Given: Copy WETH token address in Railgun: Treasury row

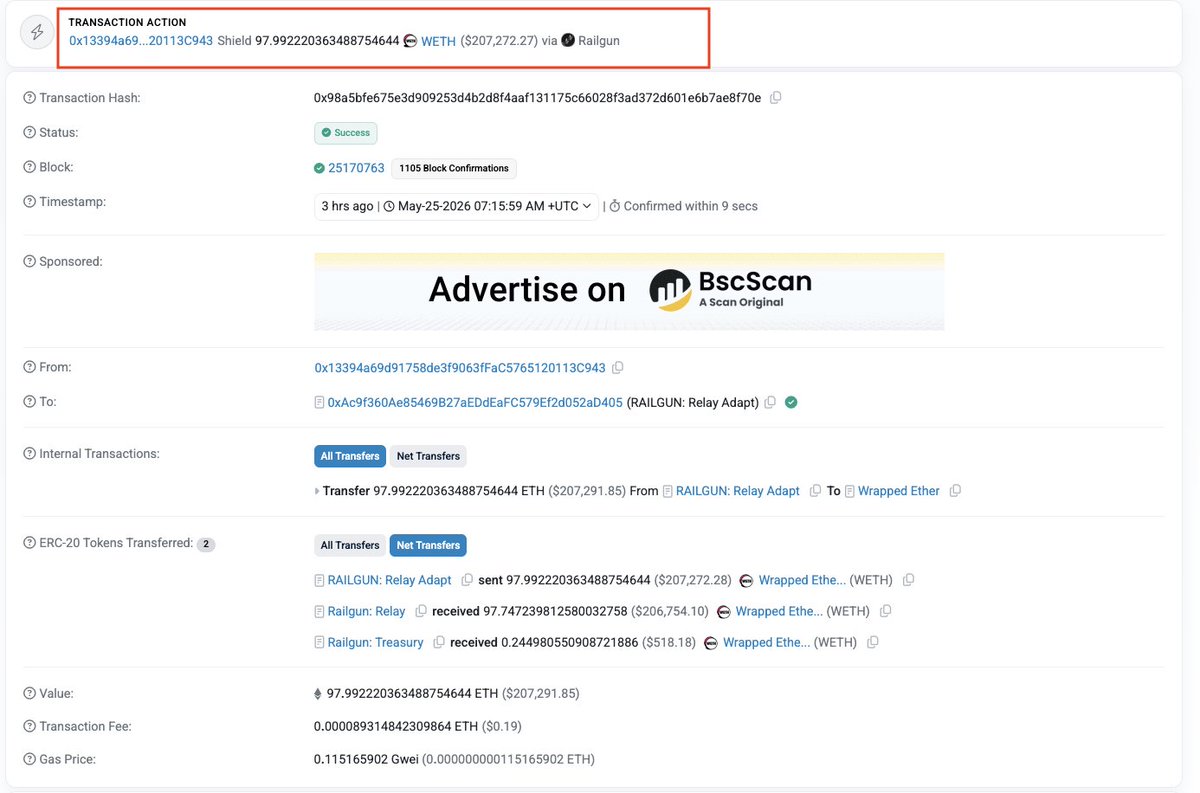Looking at the screenshot, I should click(873, 642).
